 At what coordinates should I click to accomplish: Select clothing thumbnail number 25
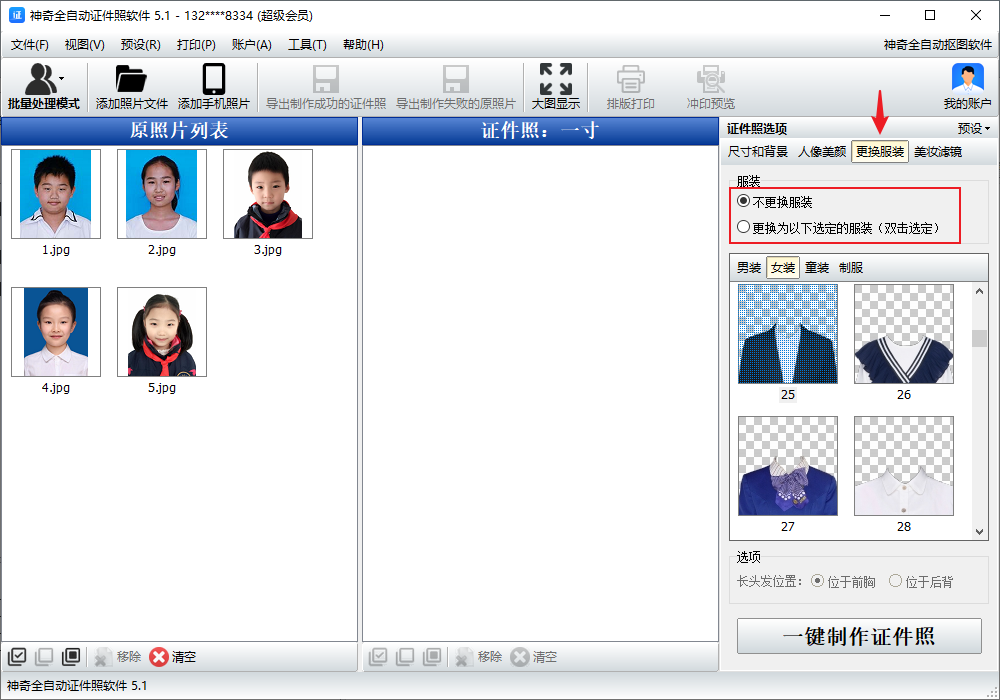pyautogui.click(x=788, y=334)
